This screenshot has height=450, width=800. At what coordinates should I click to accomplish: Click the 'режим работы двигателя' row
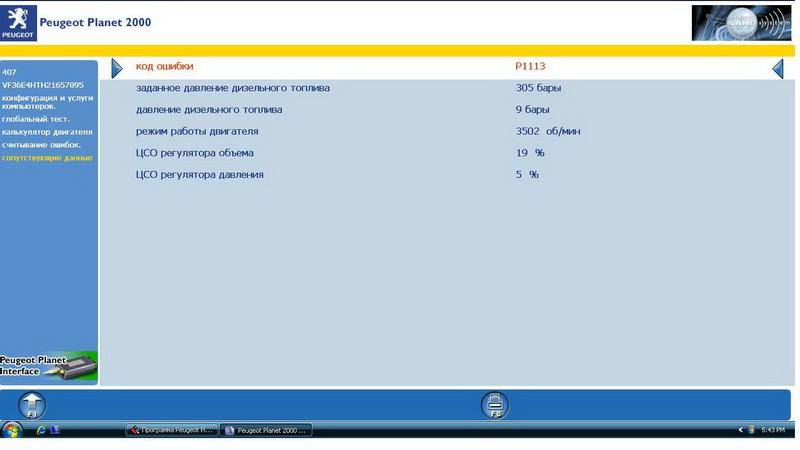tap(197, 131)
